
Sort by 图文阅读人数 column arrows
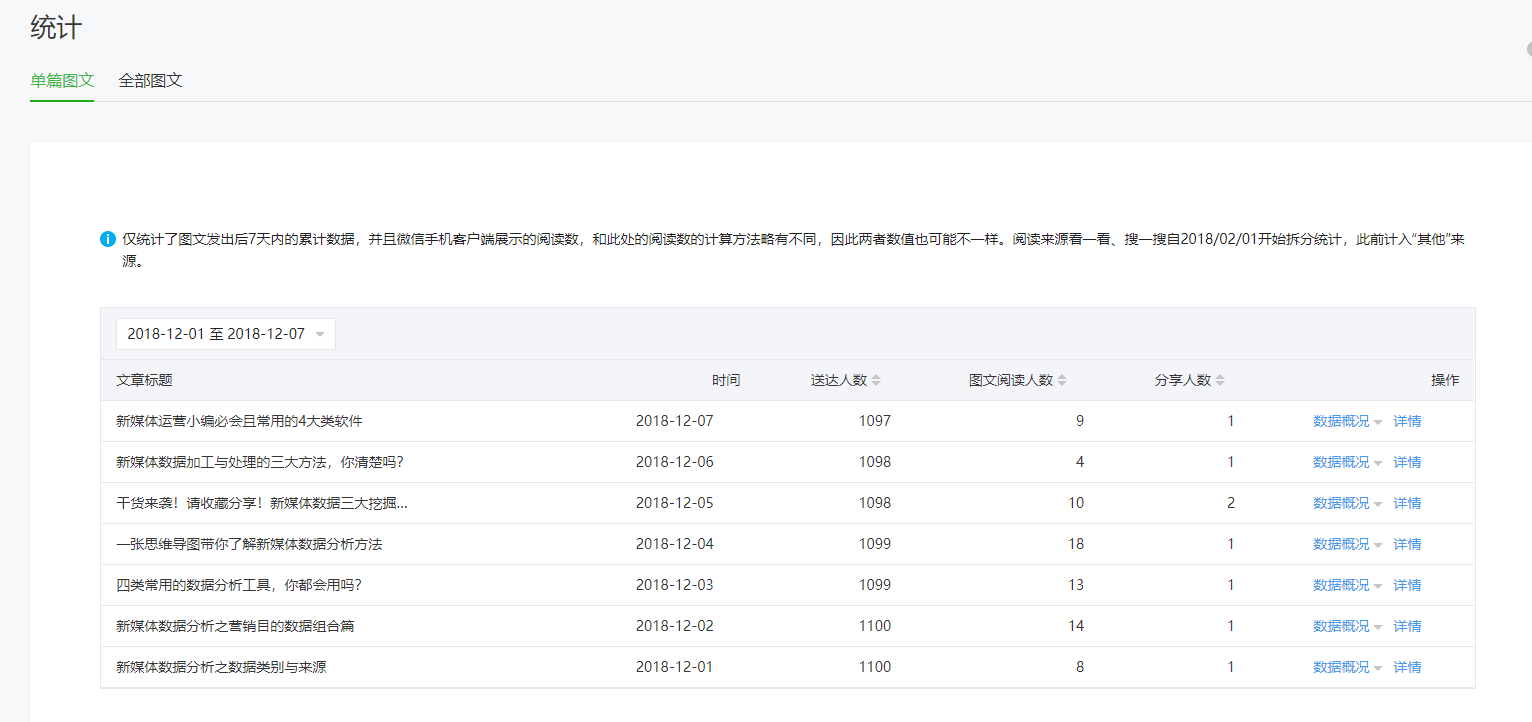1062,381
